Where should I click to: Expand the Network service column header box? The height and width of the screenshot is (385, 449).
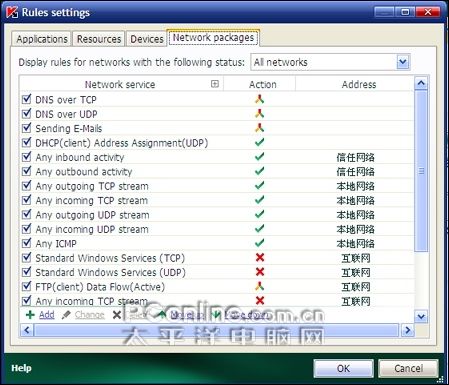tap(215, 84)
